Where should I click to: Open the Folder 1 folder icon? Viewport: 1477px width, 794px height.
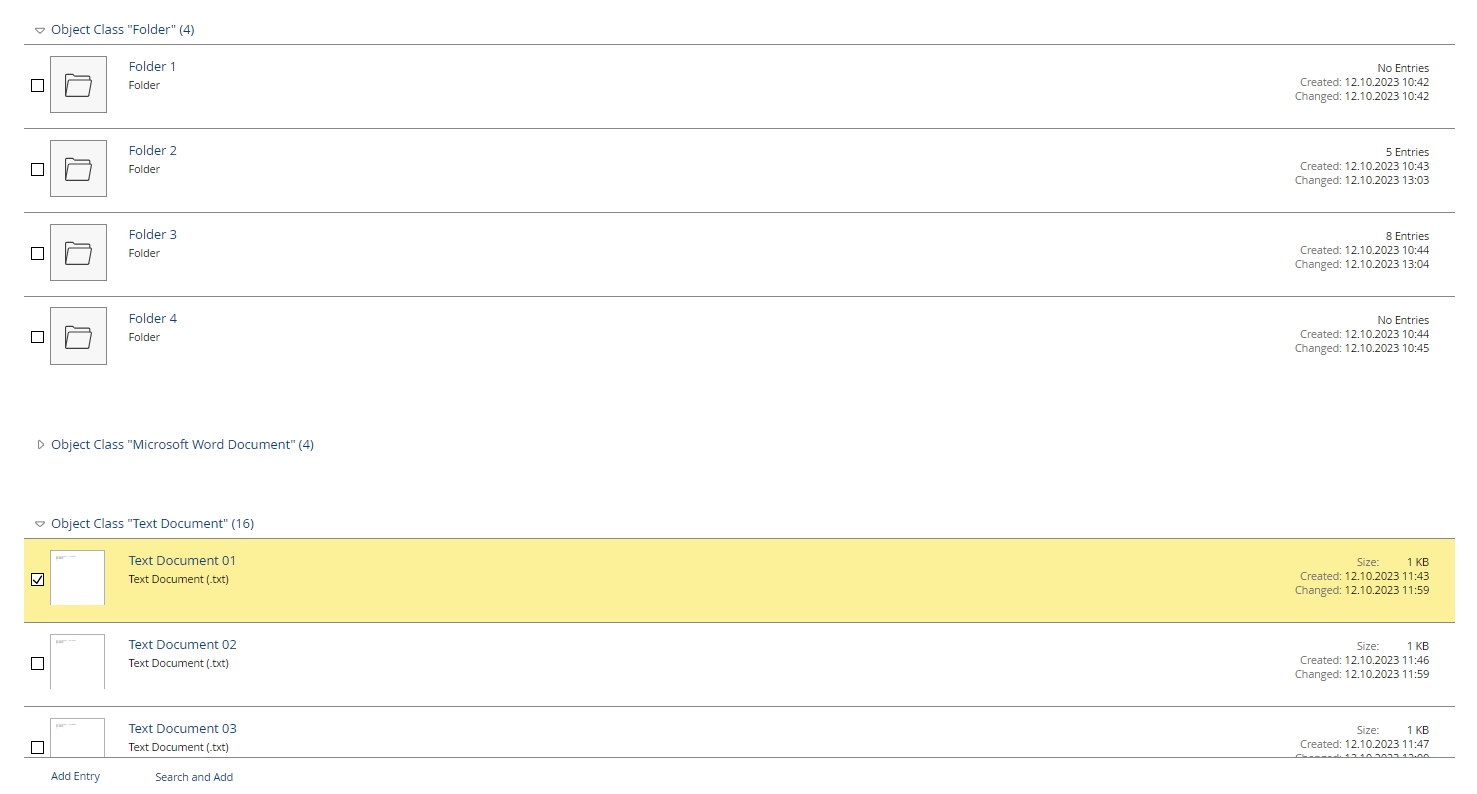(x=78, y=84)
